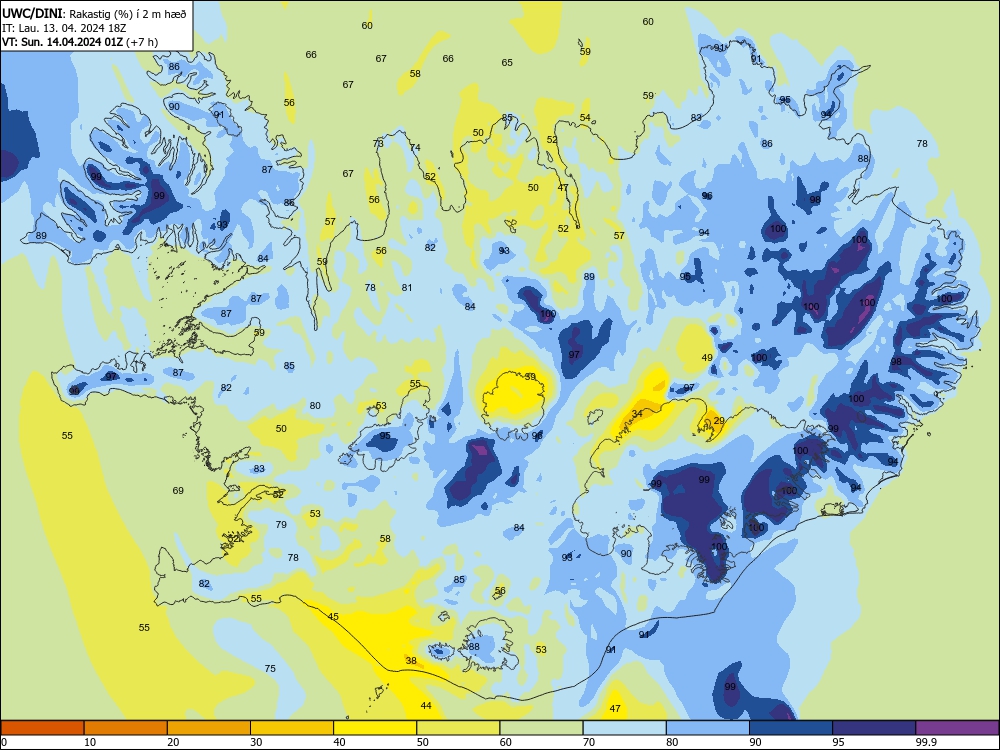Click the humidity value '45' on map

click(x=333, y=616)
